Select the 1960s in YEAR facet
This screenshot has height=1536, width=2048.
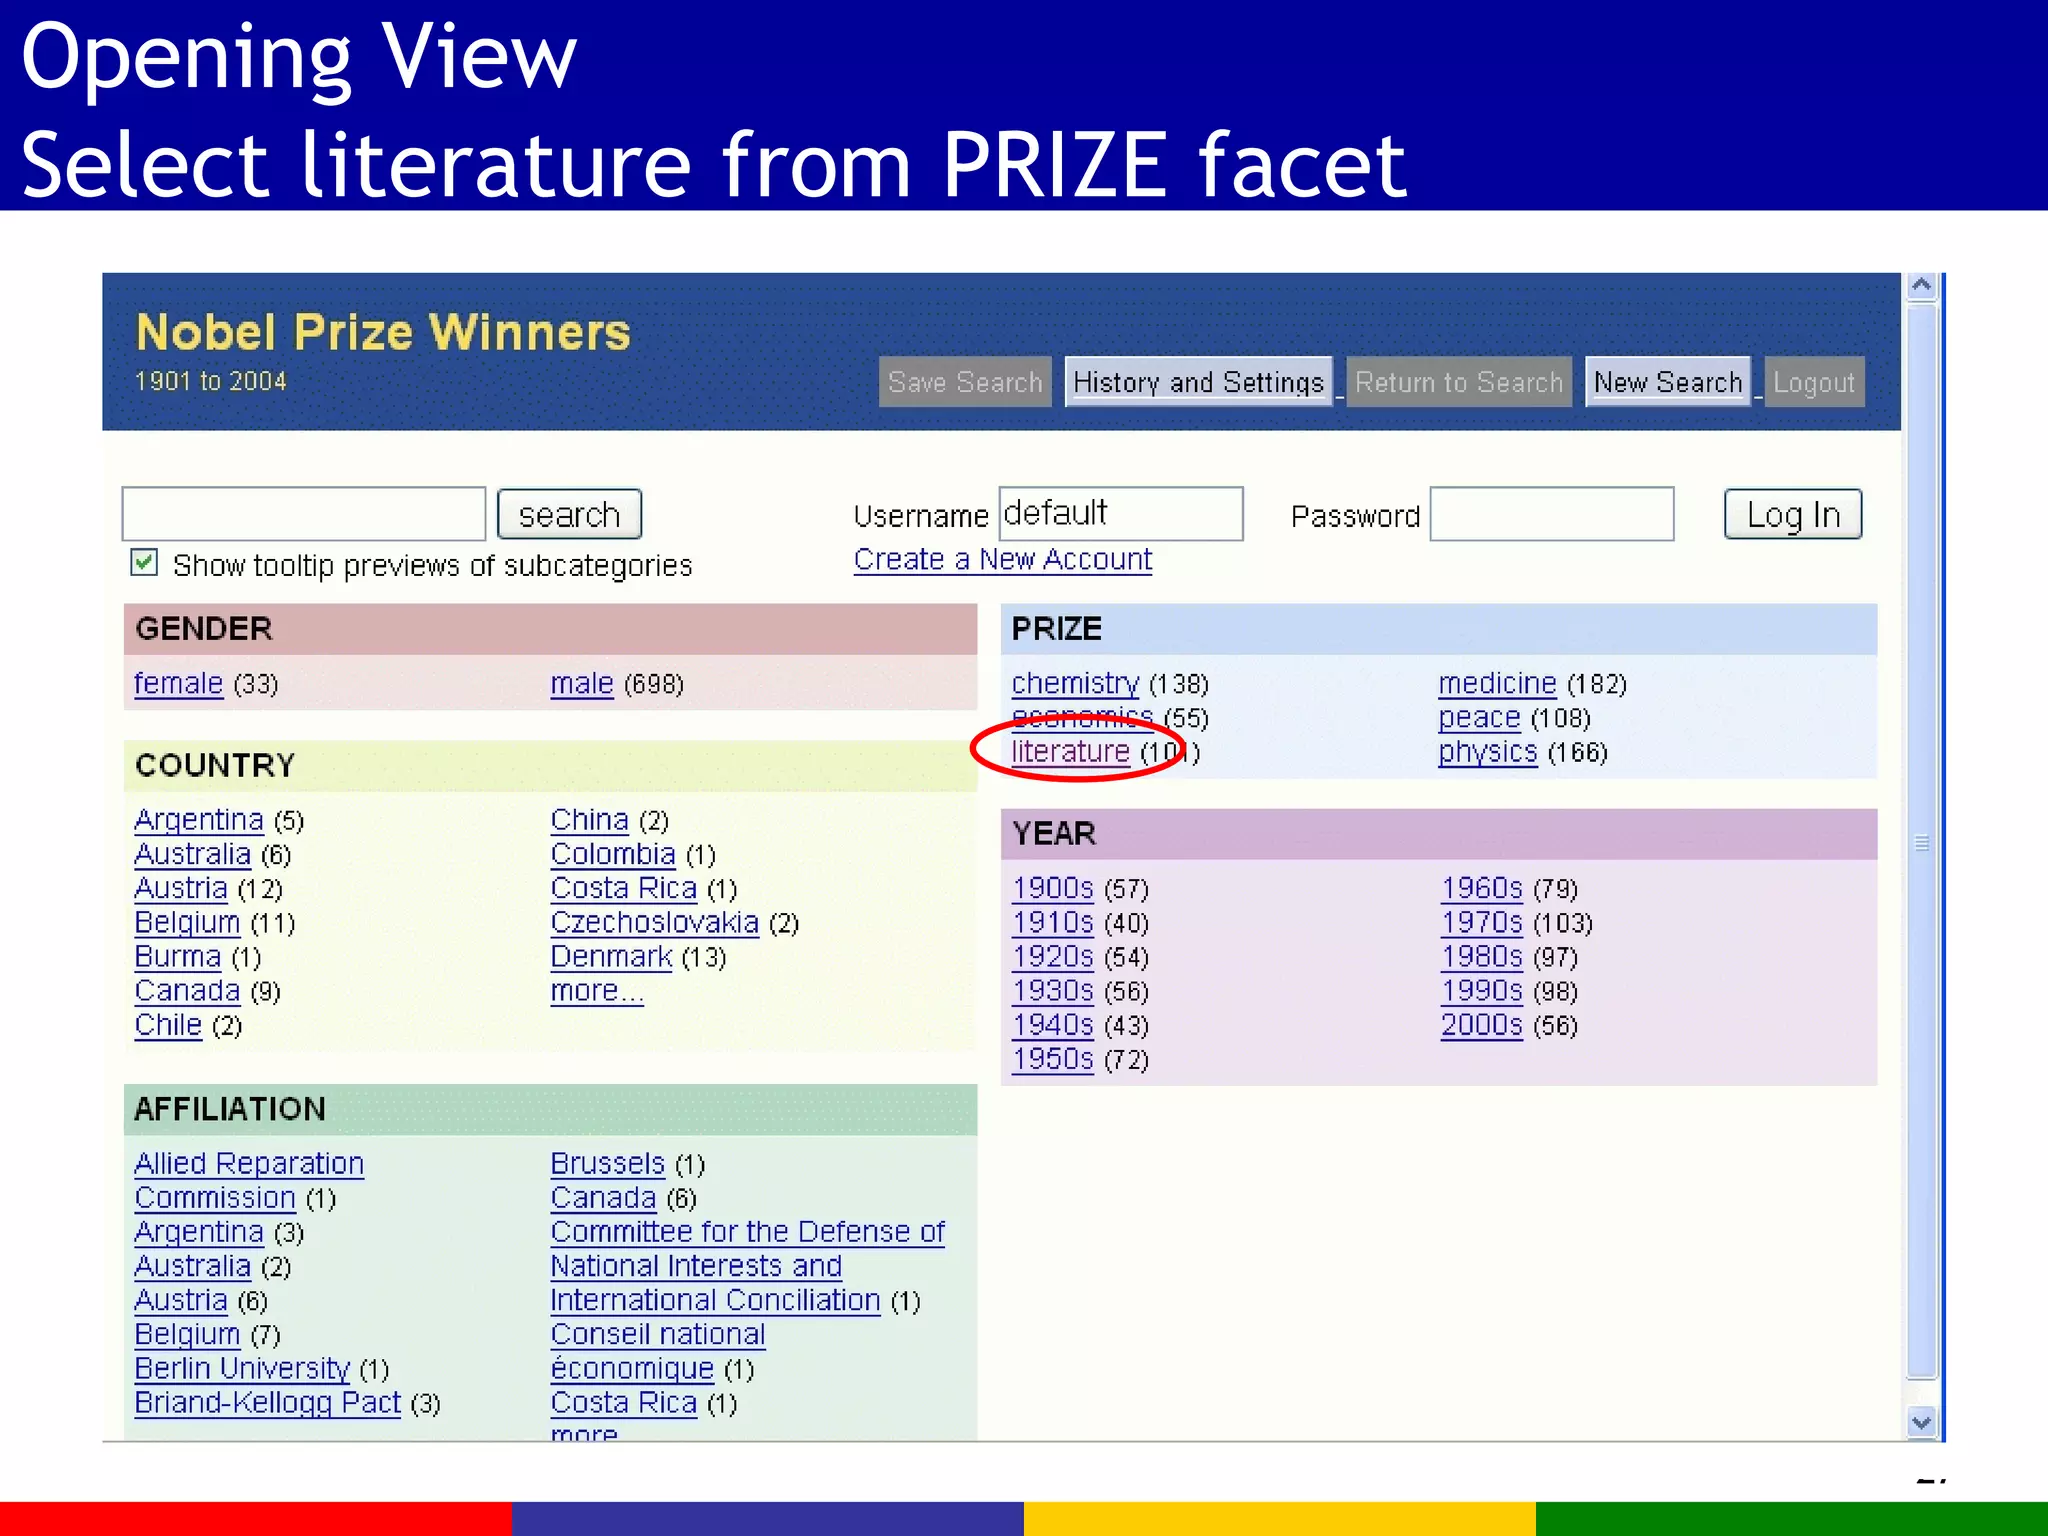[x=1482, y=888]
